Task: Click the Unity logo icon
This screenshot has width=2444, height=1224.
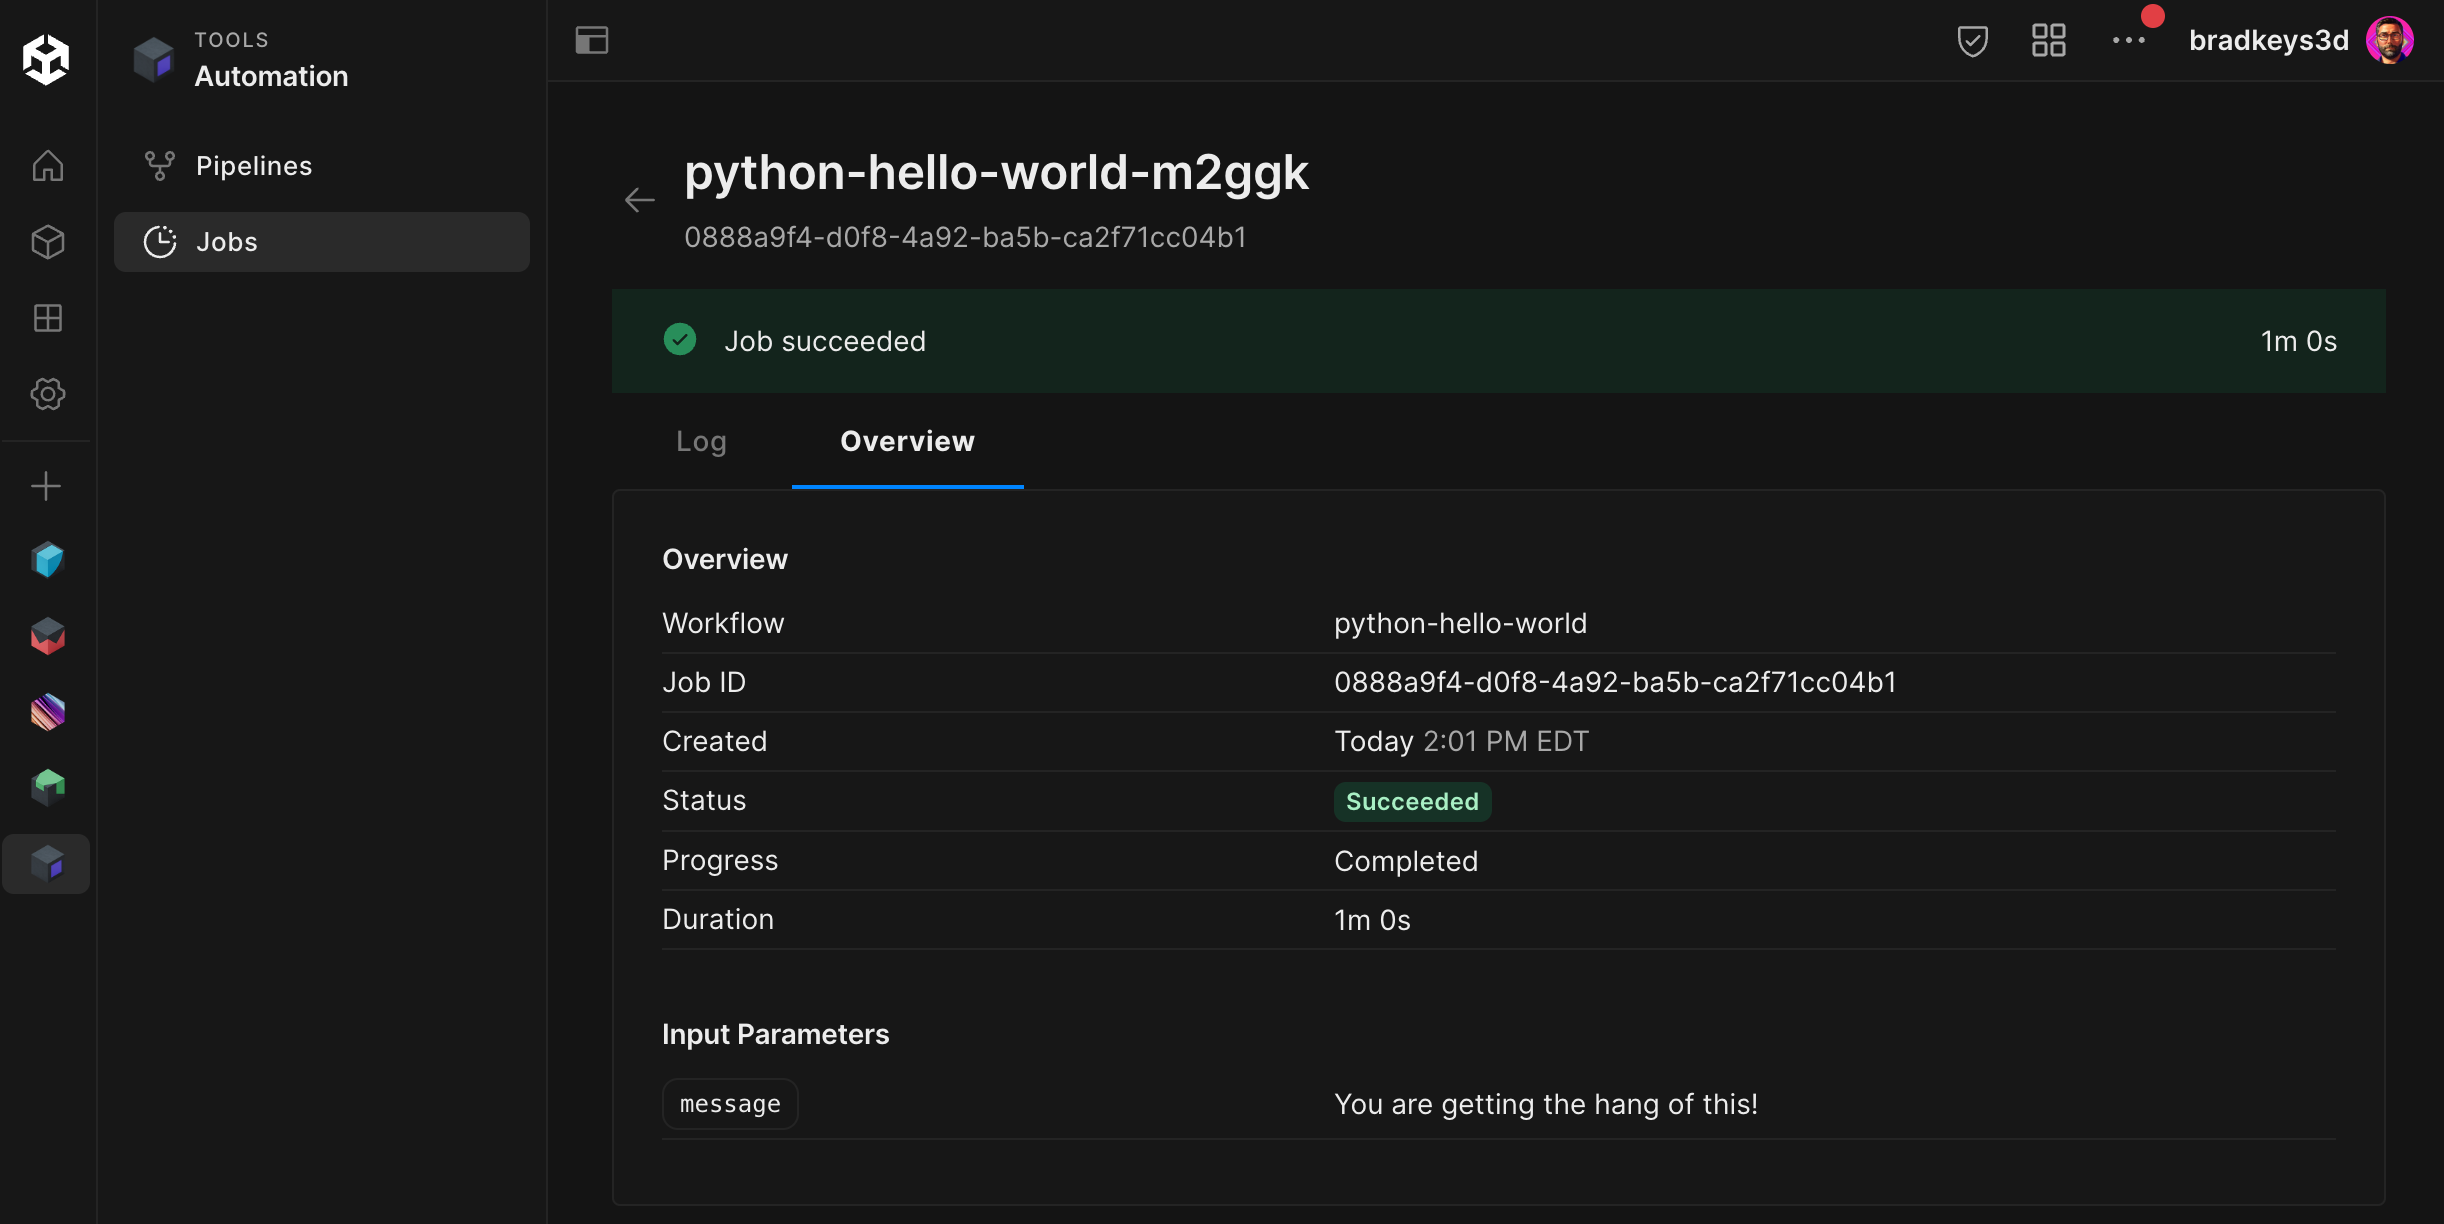Action: [x=46, y=59]
